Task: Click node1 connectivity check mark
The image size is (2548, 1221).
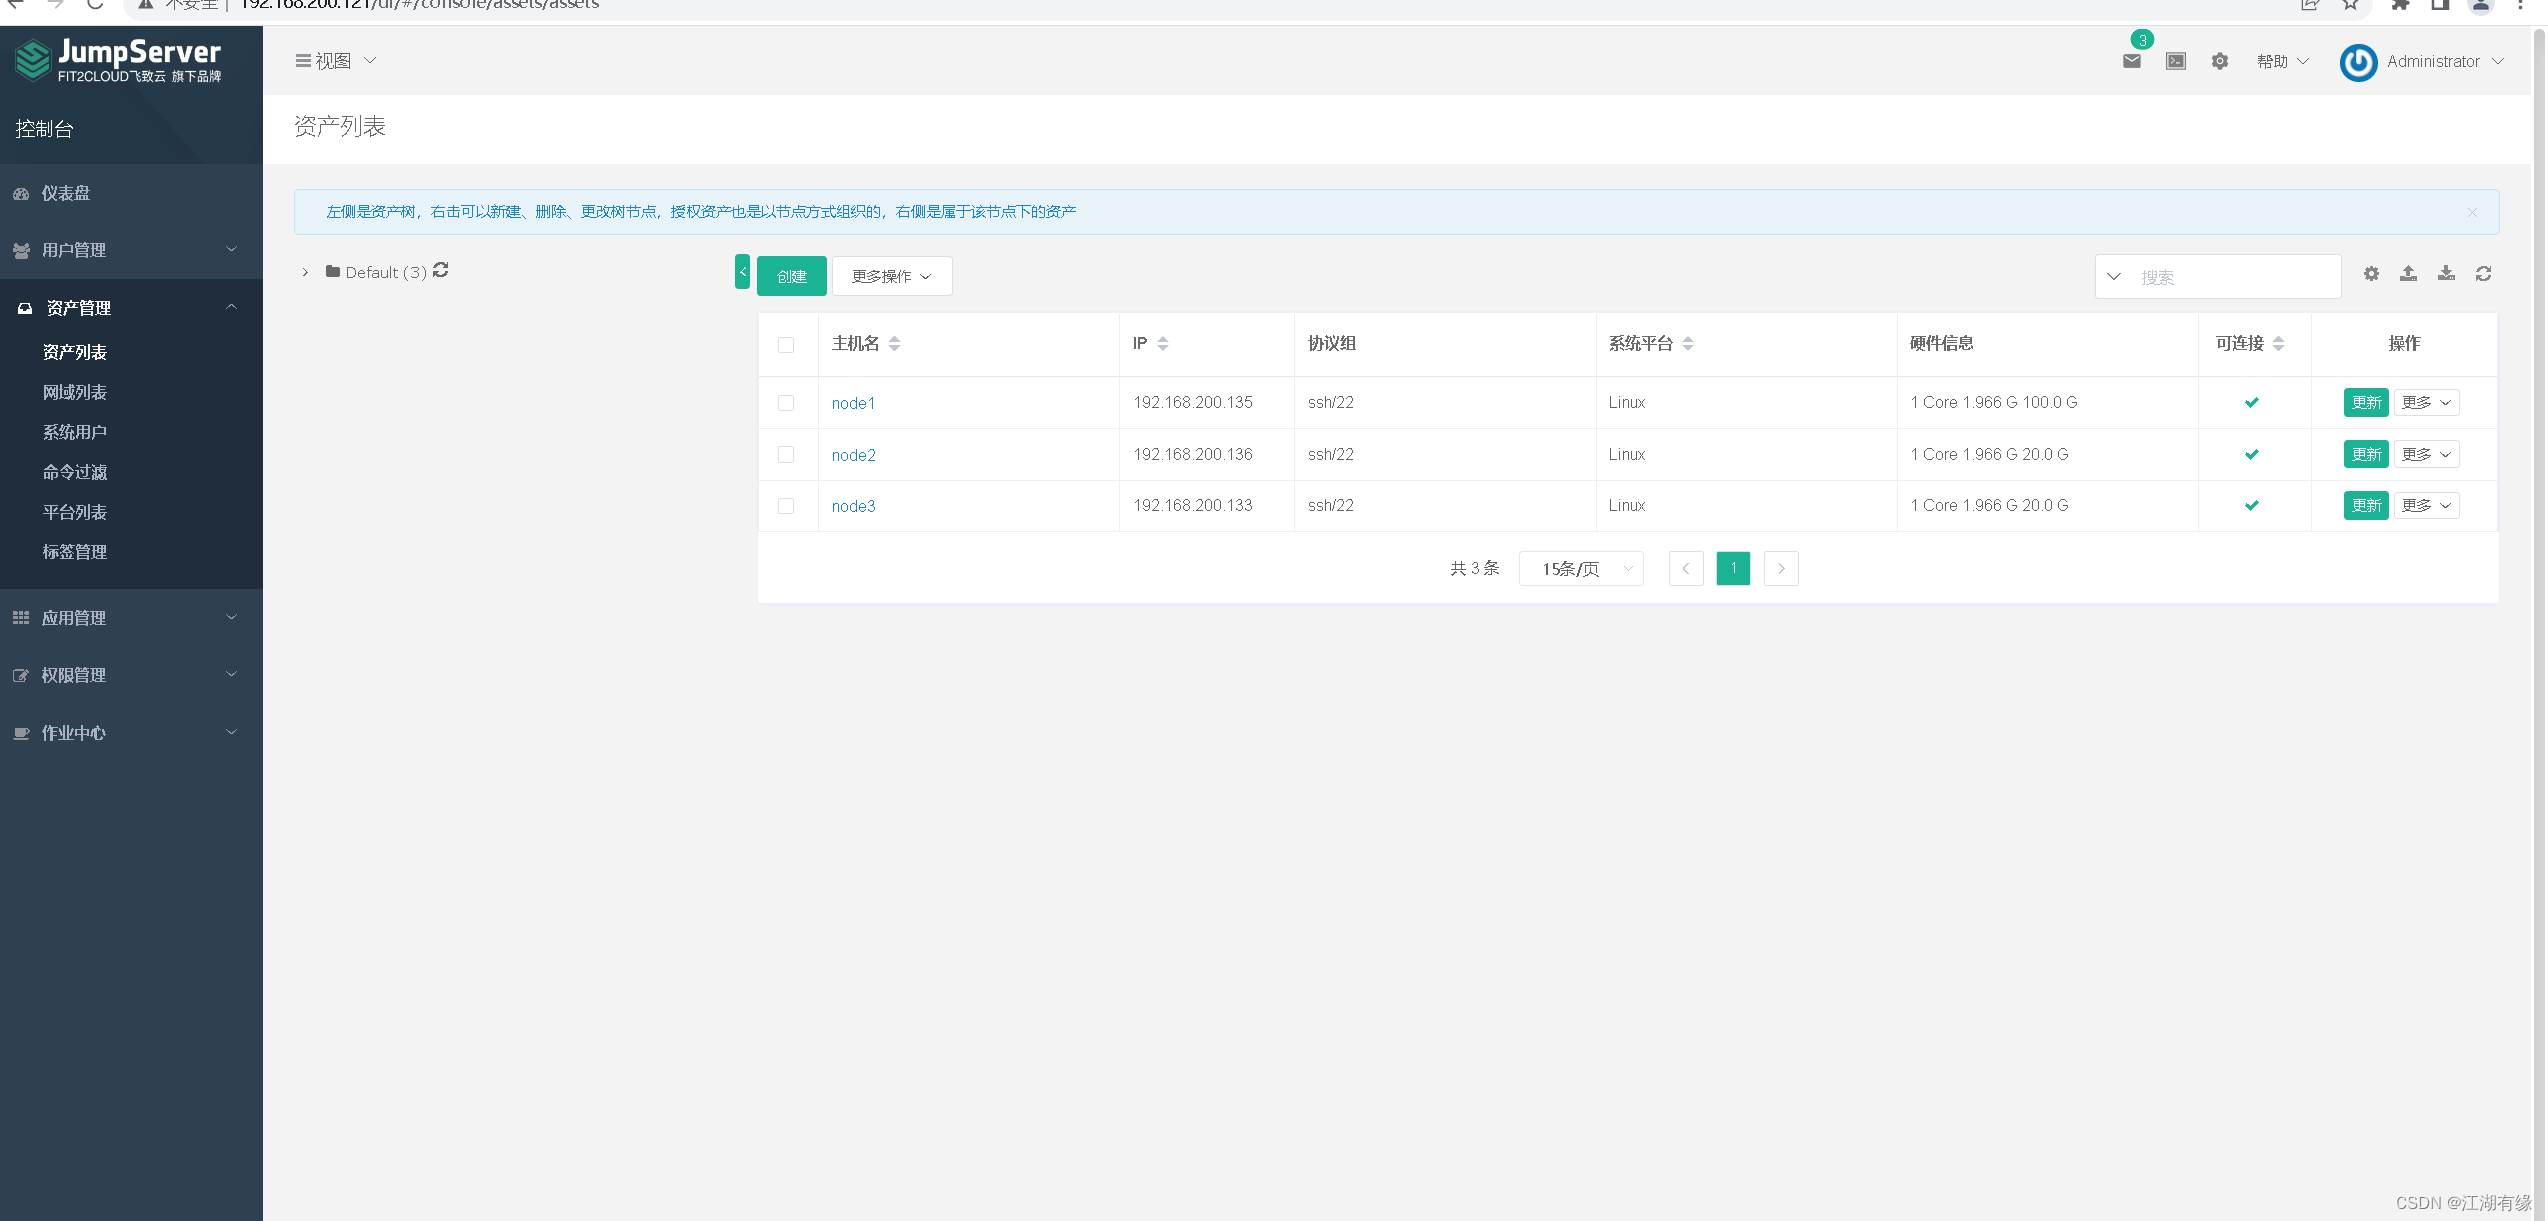Action: pyautogui.click(x=2251, y=402)
